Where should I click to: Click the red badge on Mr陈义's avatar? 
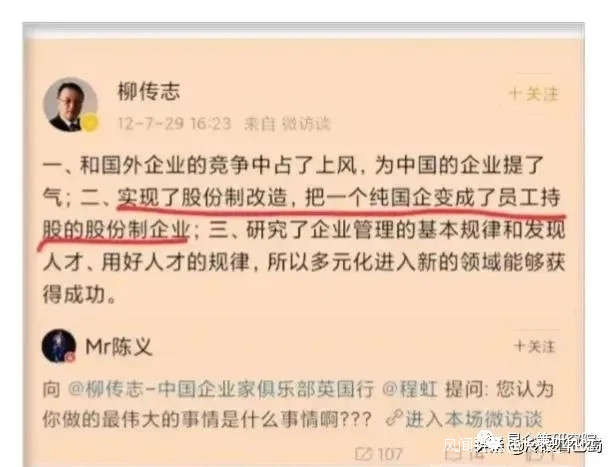(70, 357)
